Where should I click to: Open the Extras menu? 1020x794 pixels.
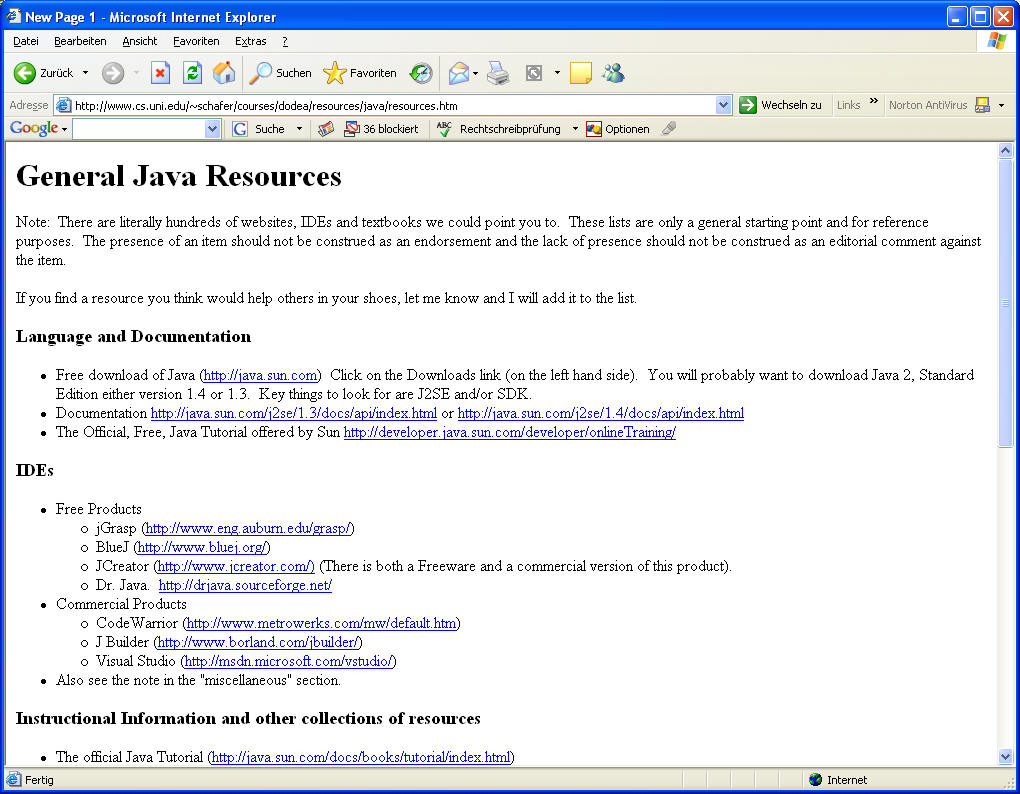click(x=250, y=41)
